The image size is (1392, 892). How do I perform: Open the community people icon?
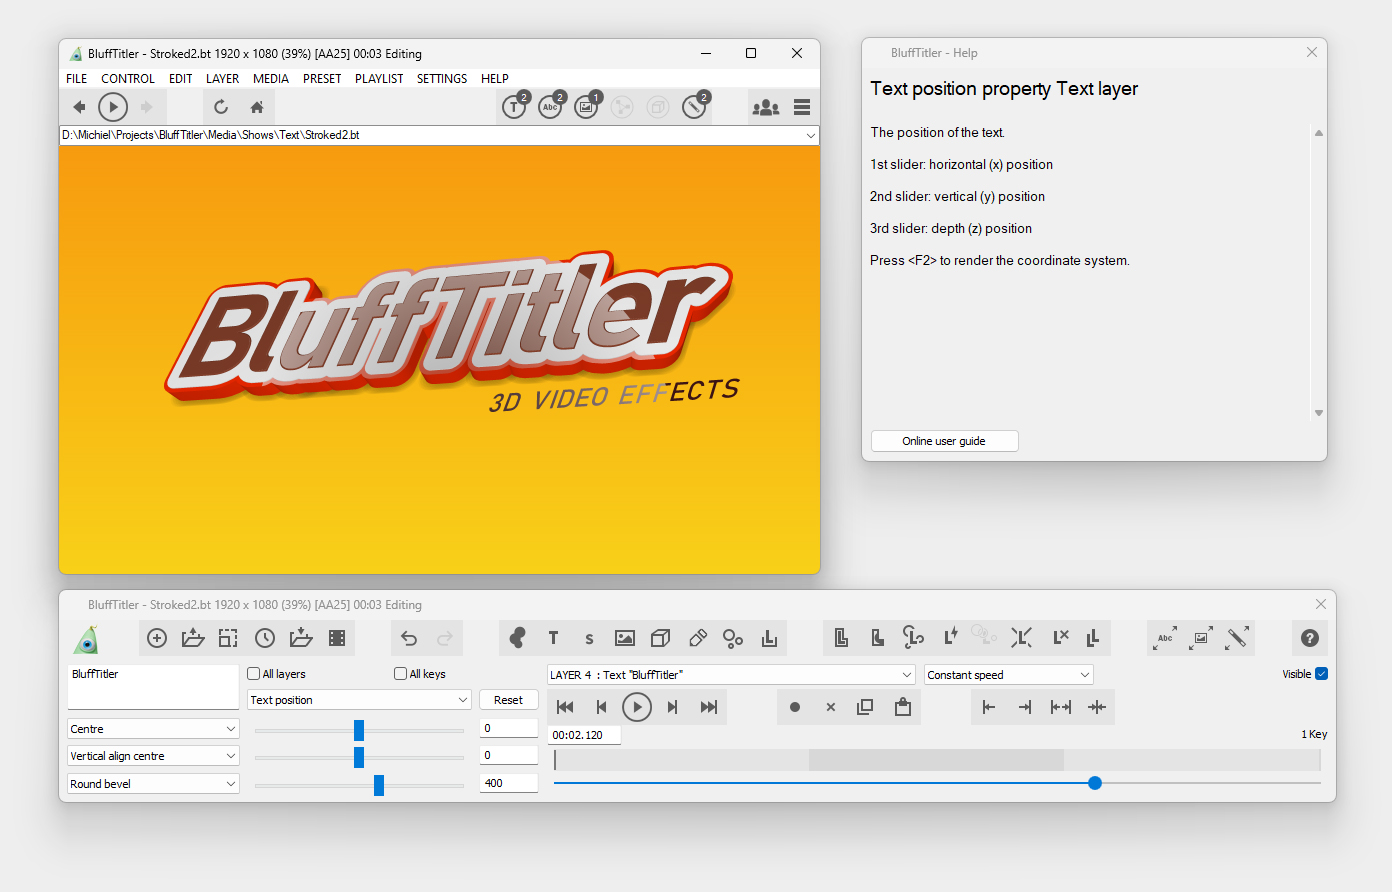766,107
